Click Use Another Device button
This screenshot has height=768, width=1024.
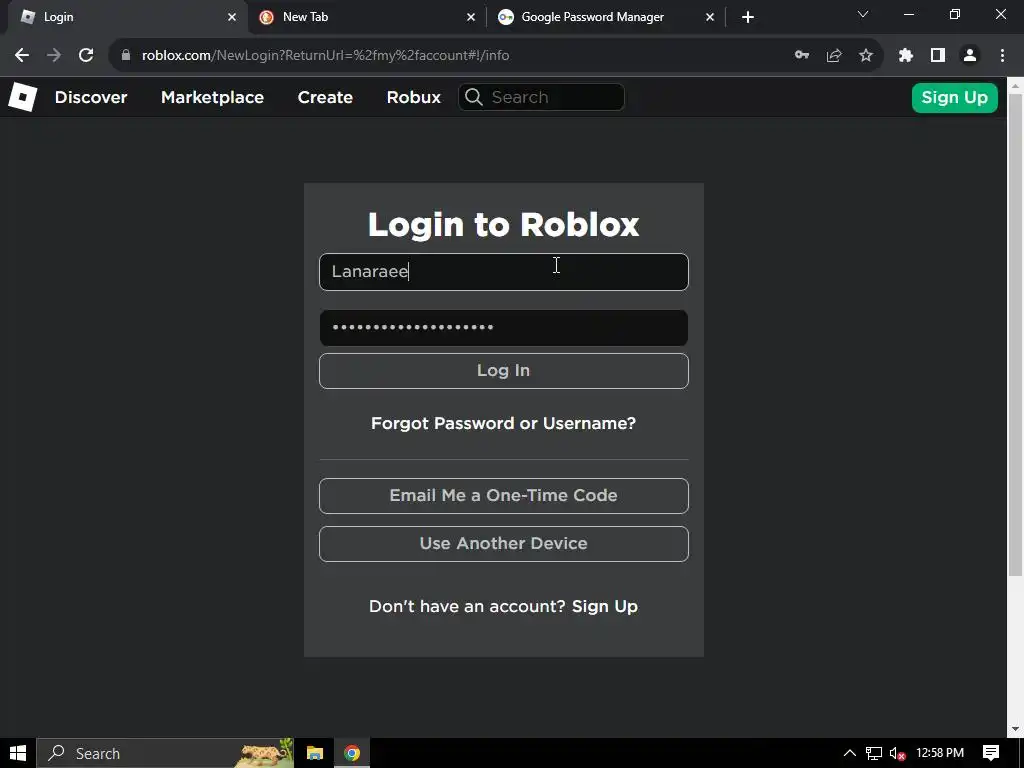click(504, 544)
